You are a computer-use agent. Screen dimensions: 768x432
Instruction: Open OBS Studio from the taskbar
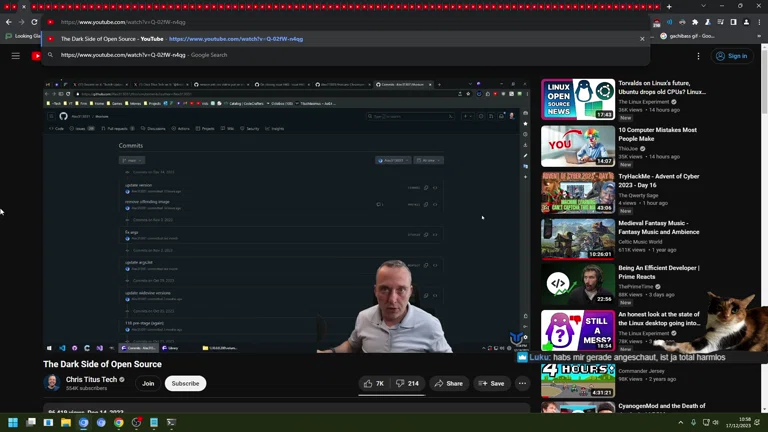click(x=137, y=422)
